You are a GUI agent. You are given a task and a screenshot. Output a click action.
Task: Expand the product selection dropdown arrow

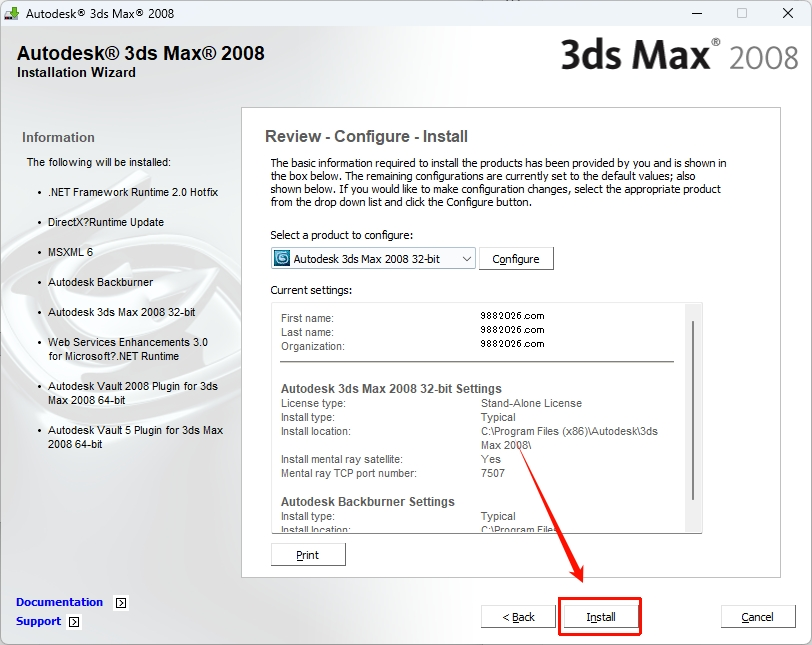[x=466, y=259]
